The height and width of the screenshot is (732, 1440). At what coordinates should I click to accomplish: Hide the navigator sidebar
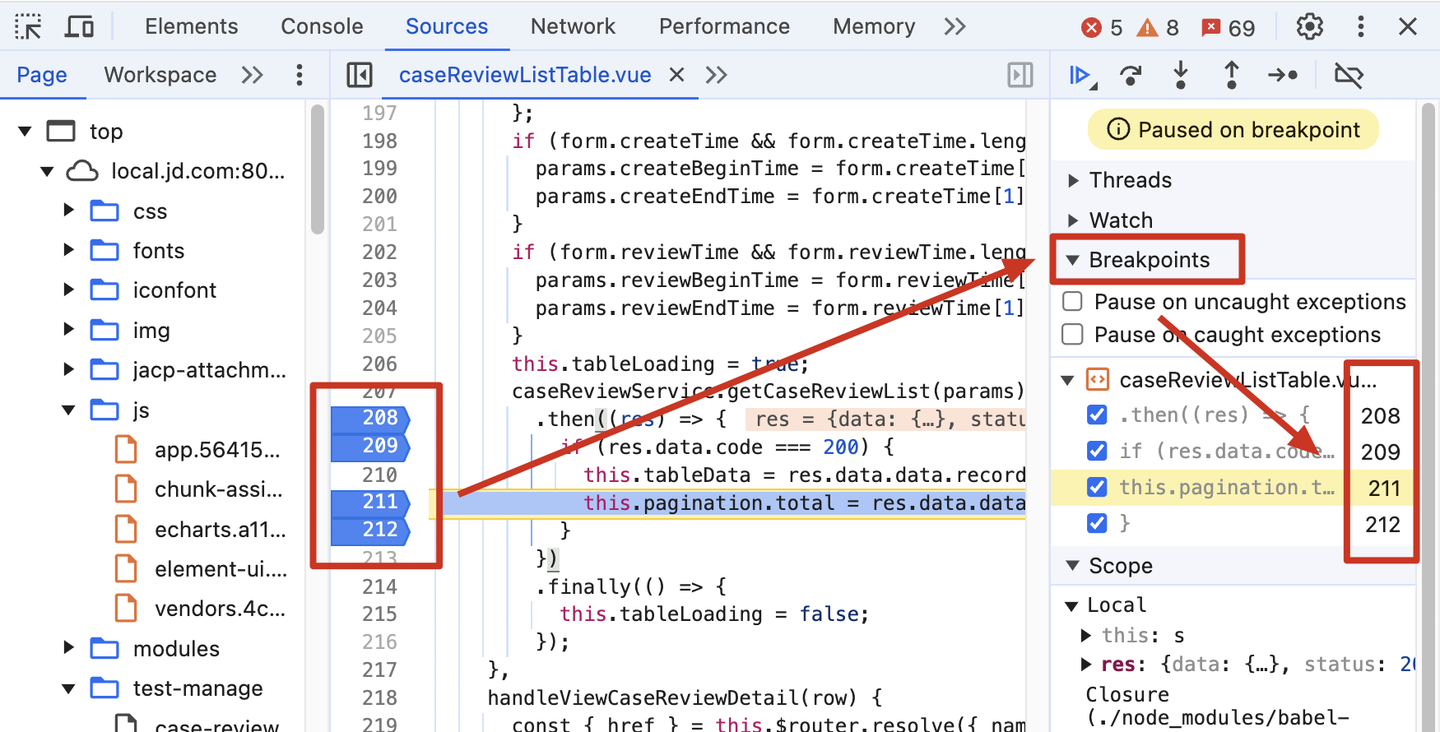click(359, 75)
